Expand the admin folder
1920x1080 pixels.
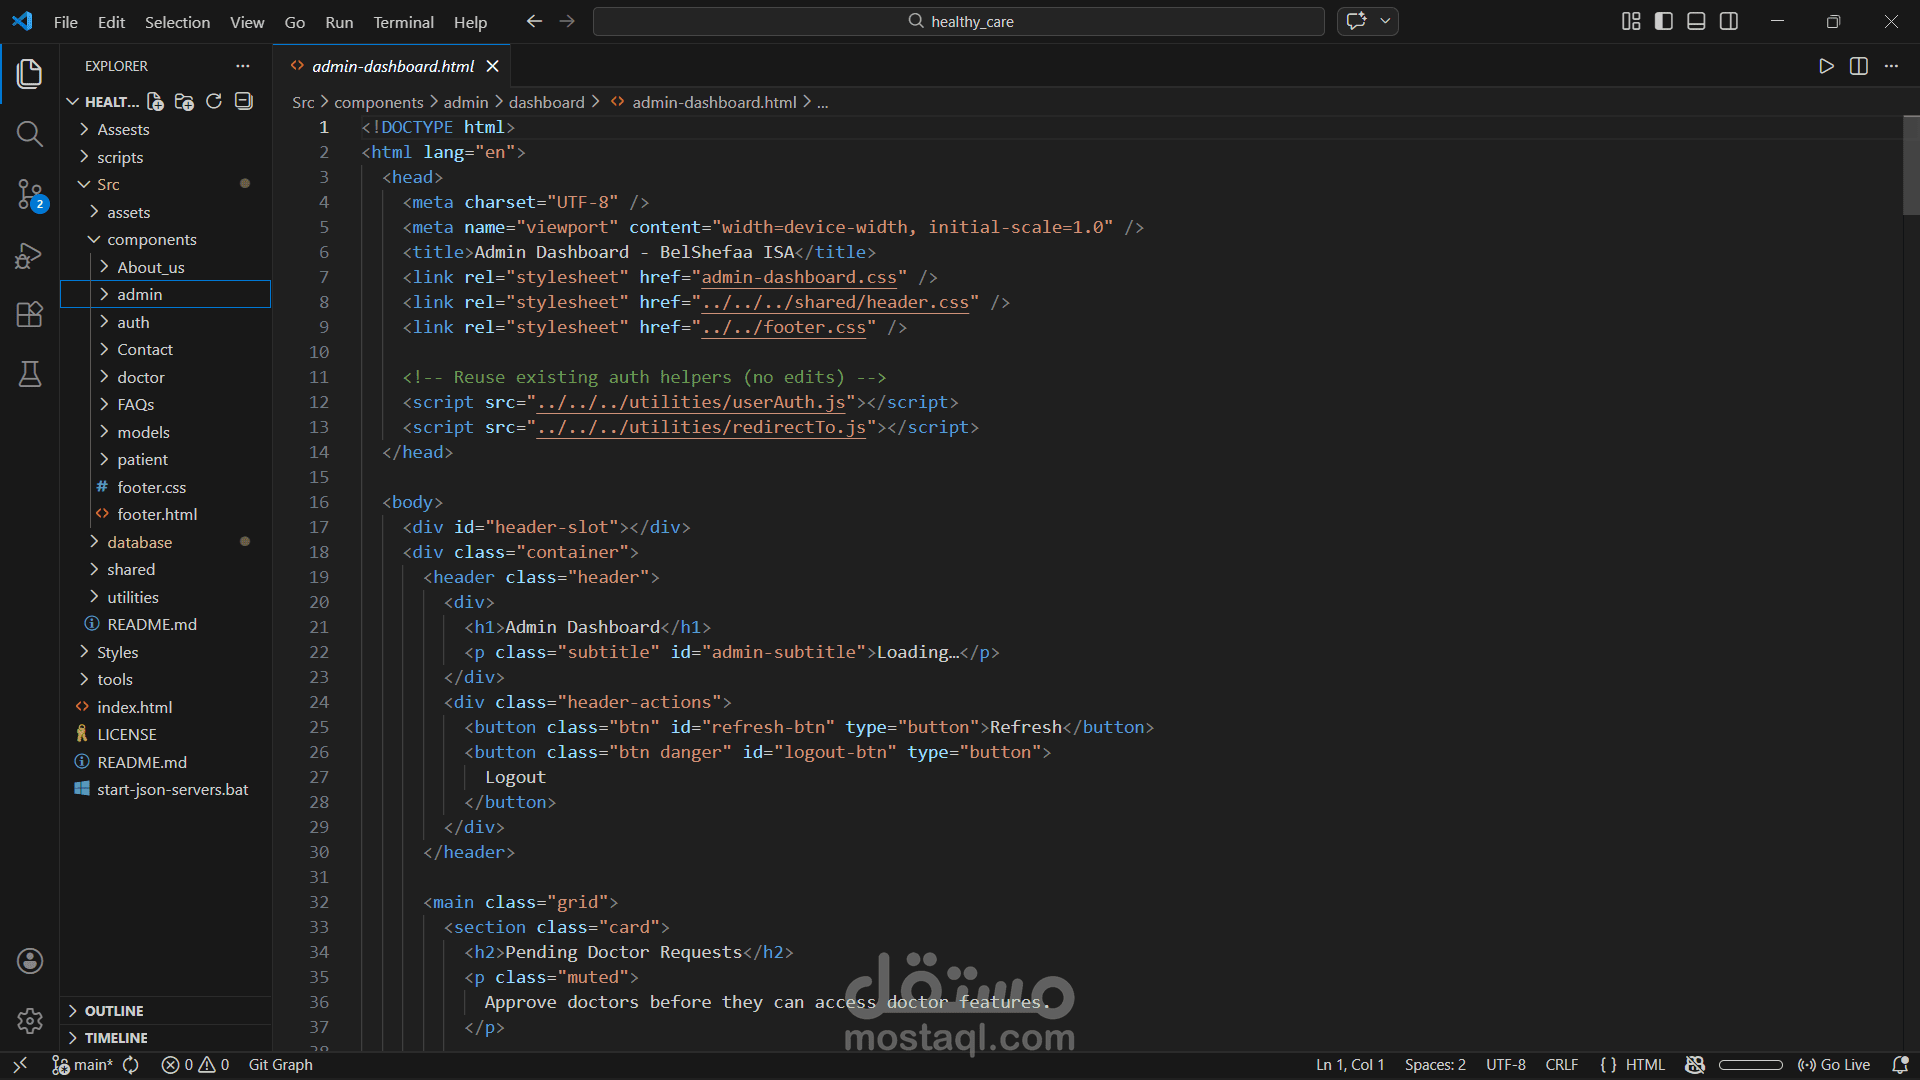point(139,294)
